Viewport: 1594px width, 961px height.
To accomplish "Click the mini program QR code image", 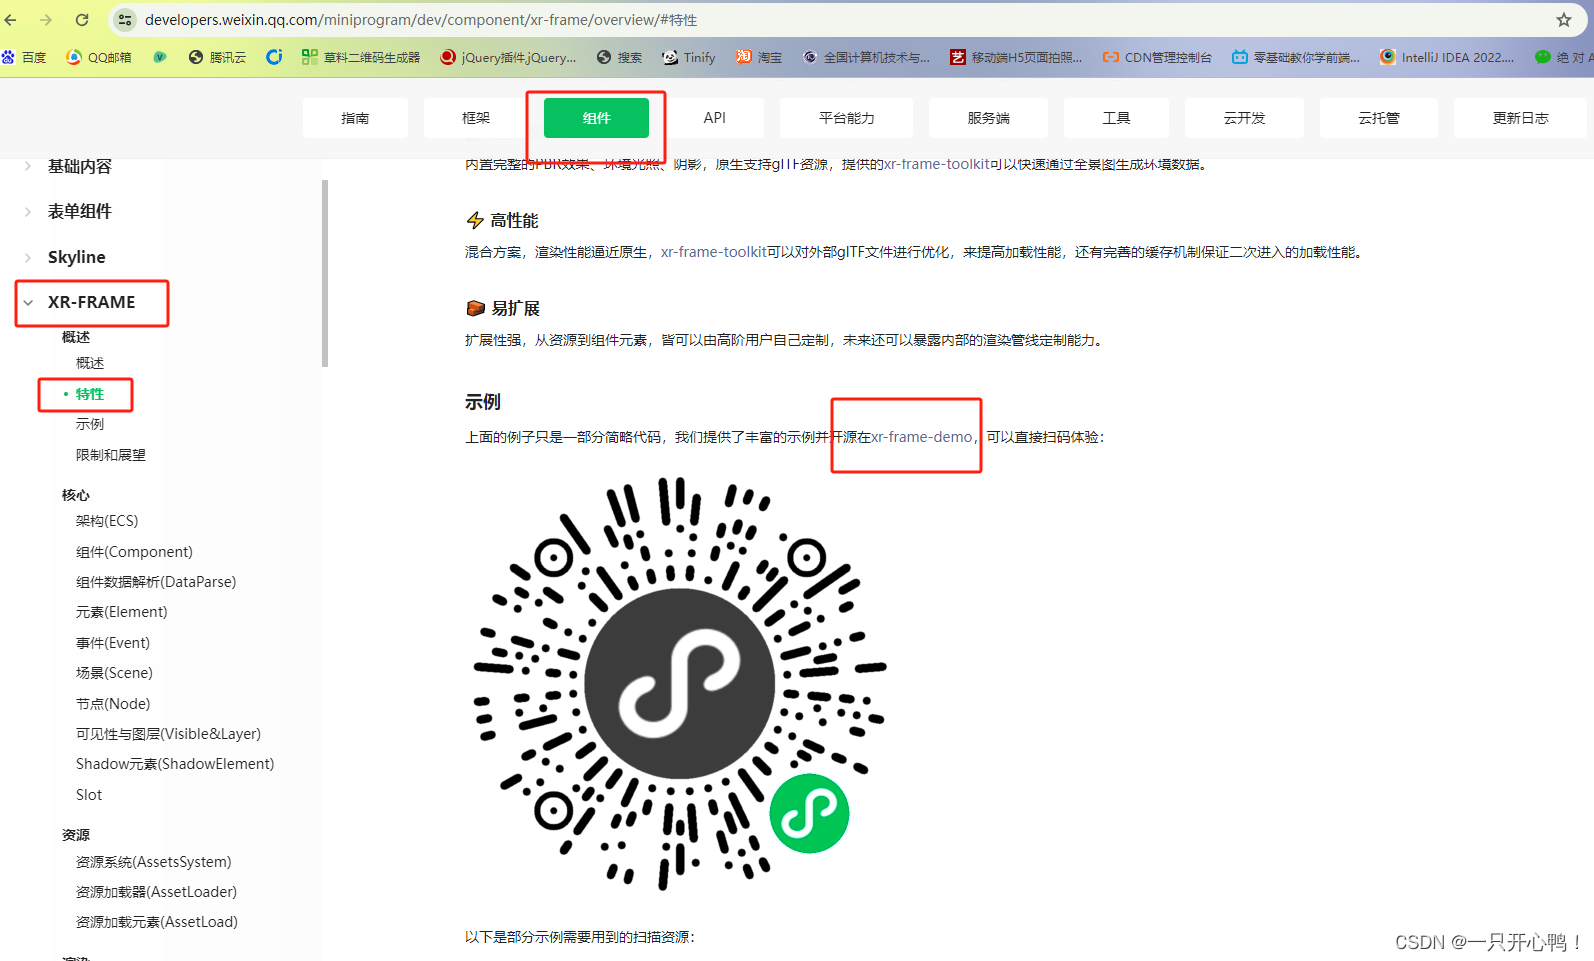I will point(679,683).
